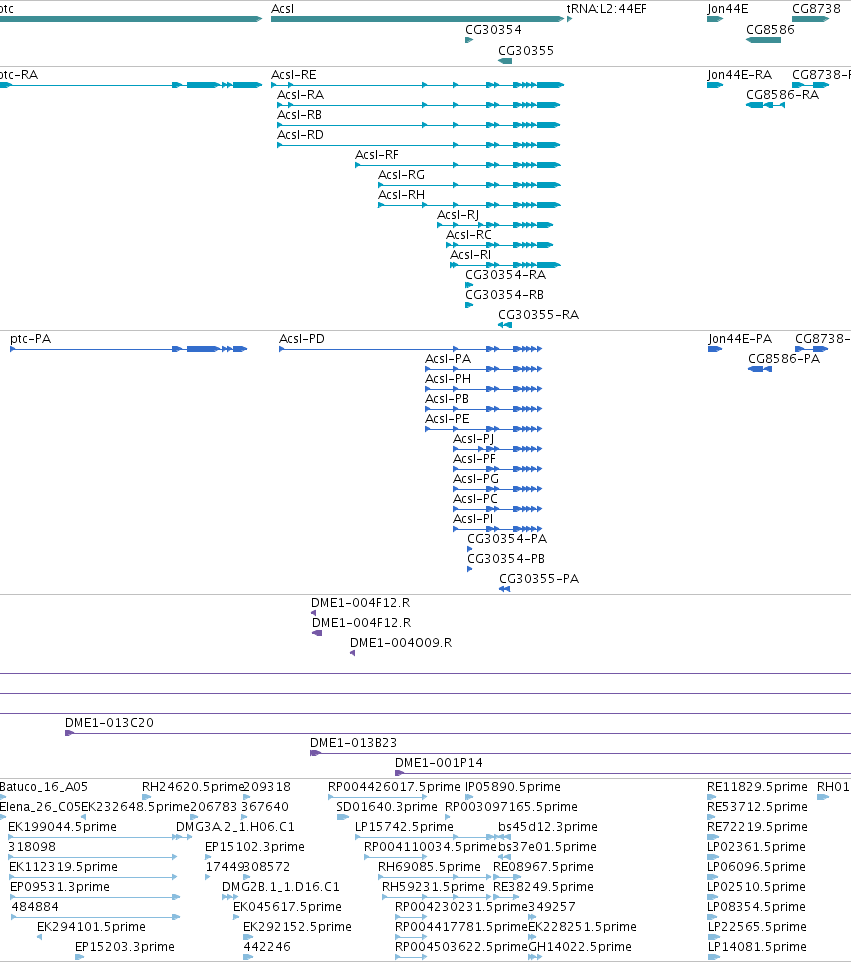This screenshot has width=851, height=962.
Task: Click the 442246 EST label
Action: click(x=267, y=947)
